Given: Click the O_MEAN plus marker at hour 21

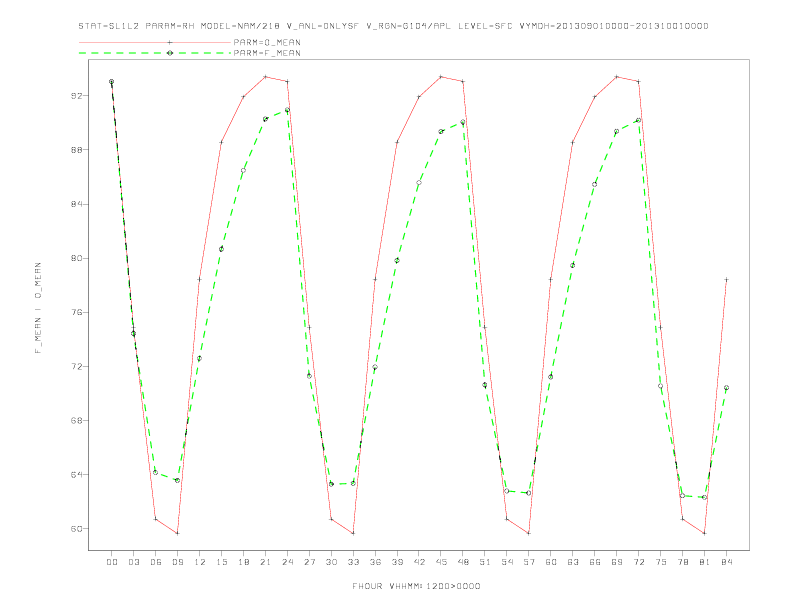Looking at the screenshot, I should click(x=265, y=77).
